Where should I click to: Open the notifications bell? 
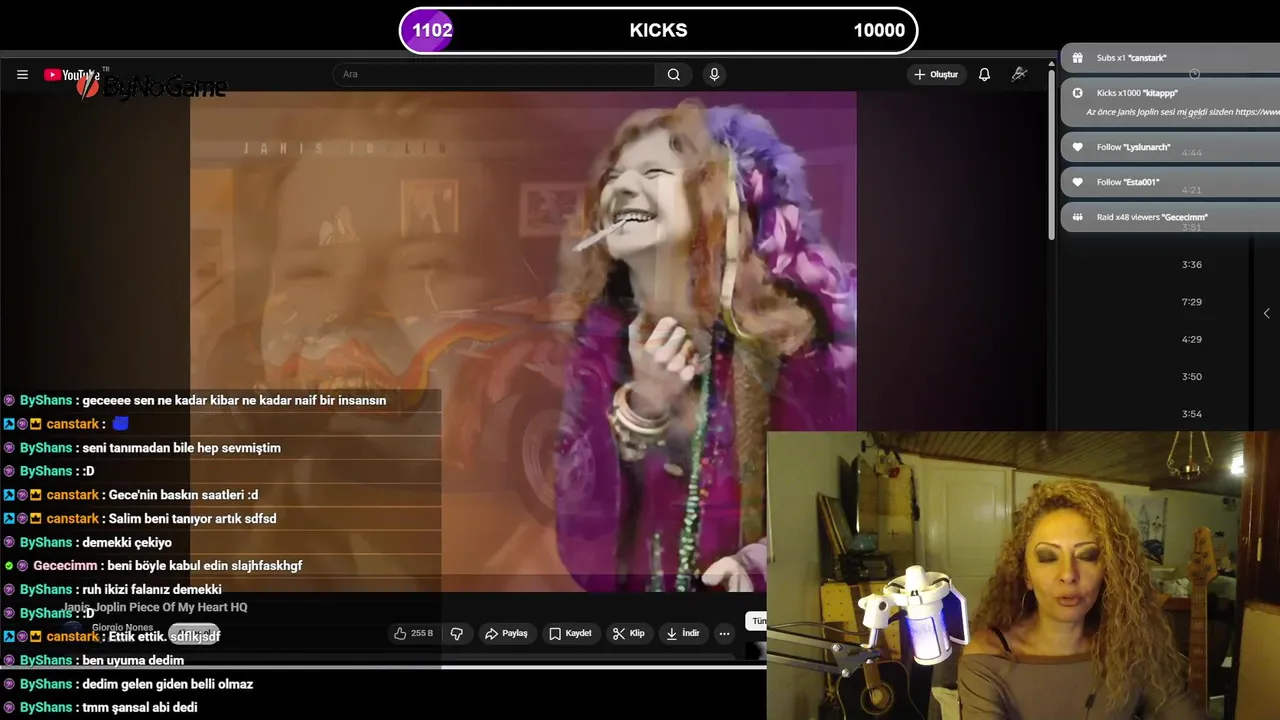click(x=984, y=74)
